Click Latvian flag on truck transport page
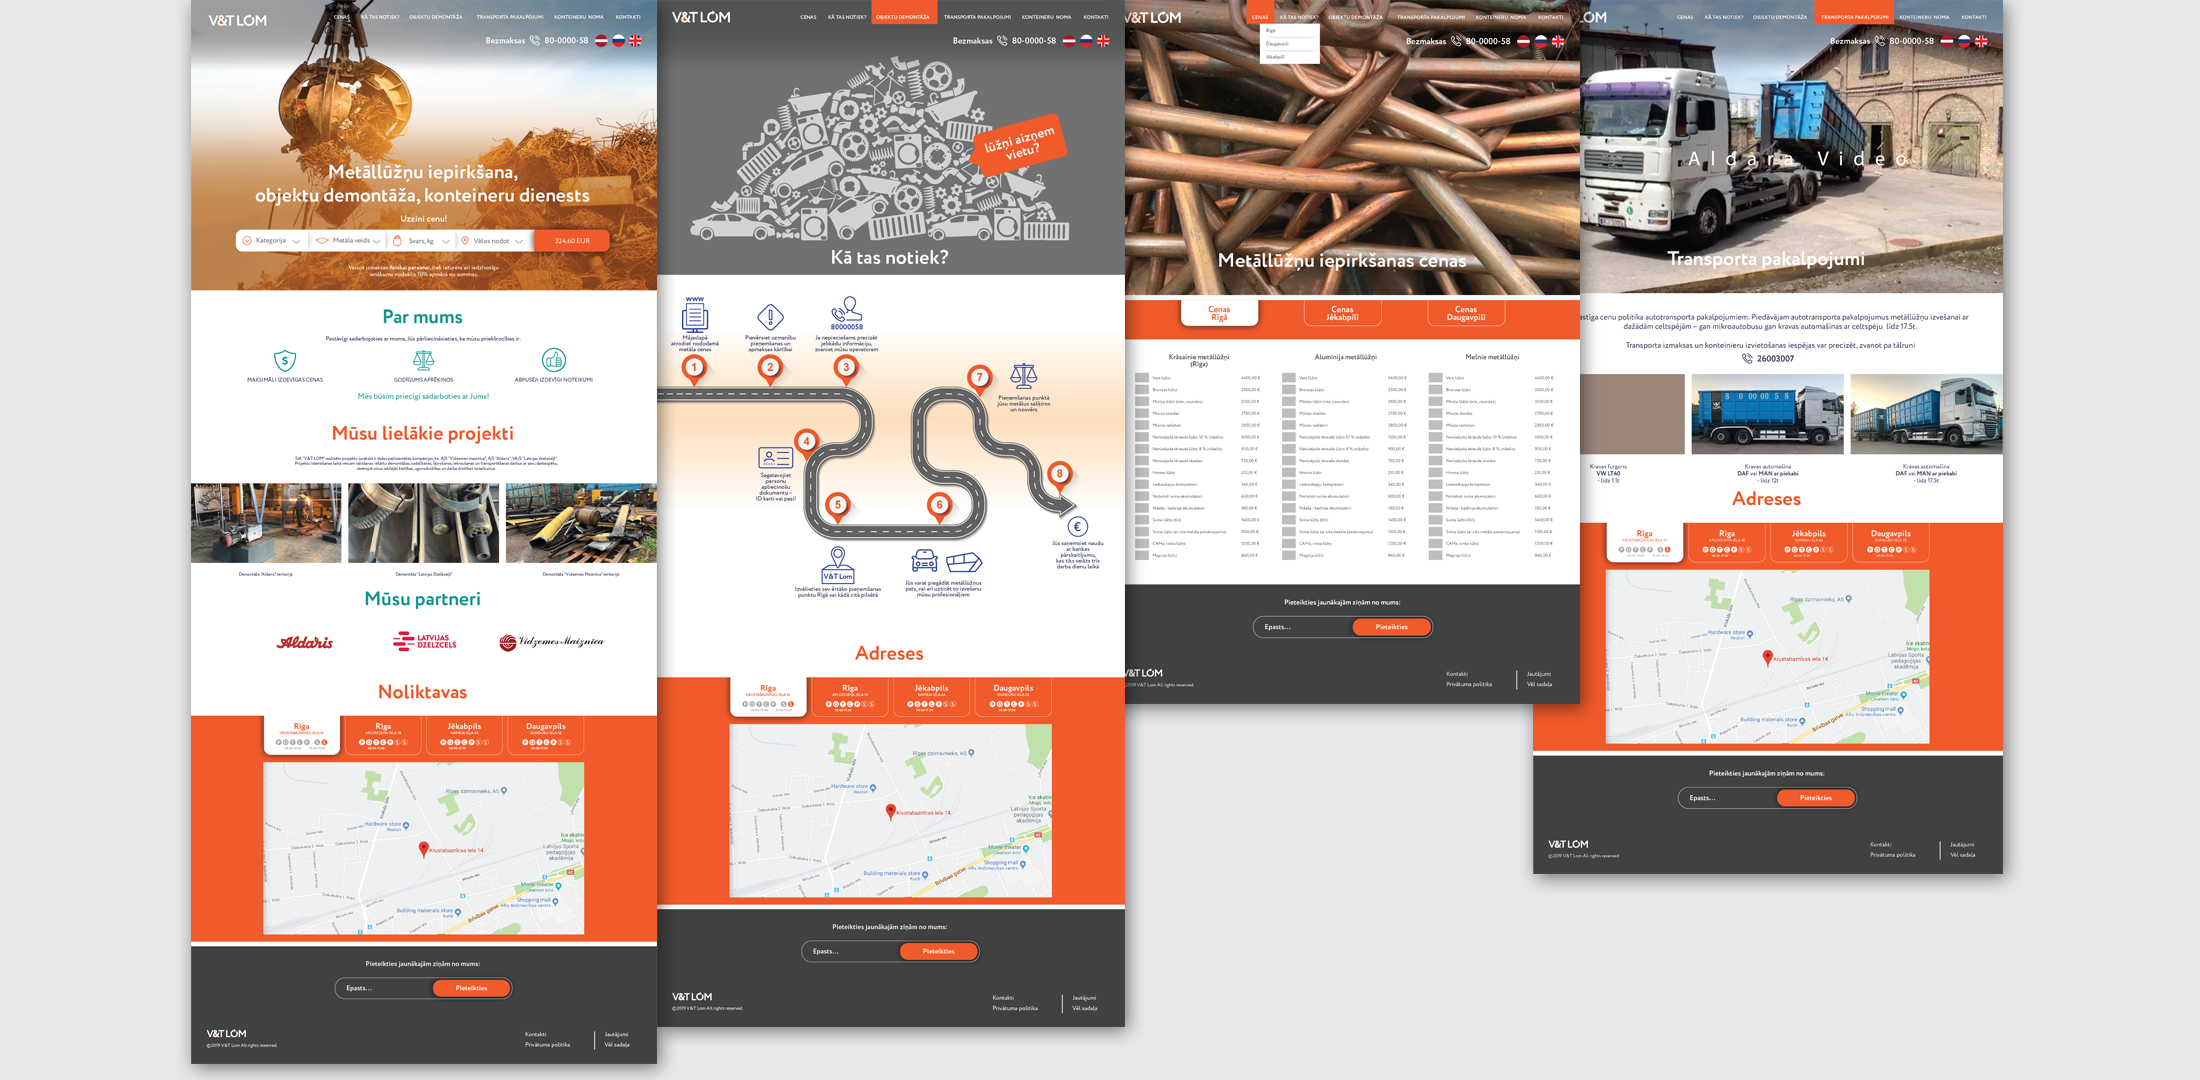 [1947, 41]
